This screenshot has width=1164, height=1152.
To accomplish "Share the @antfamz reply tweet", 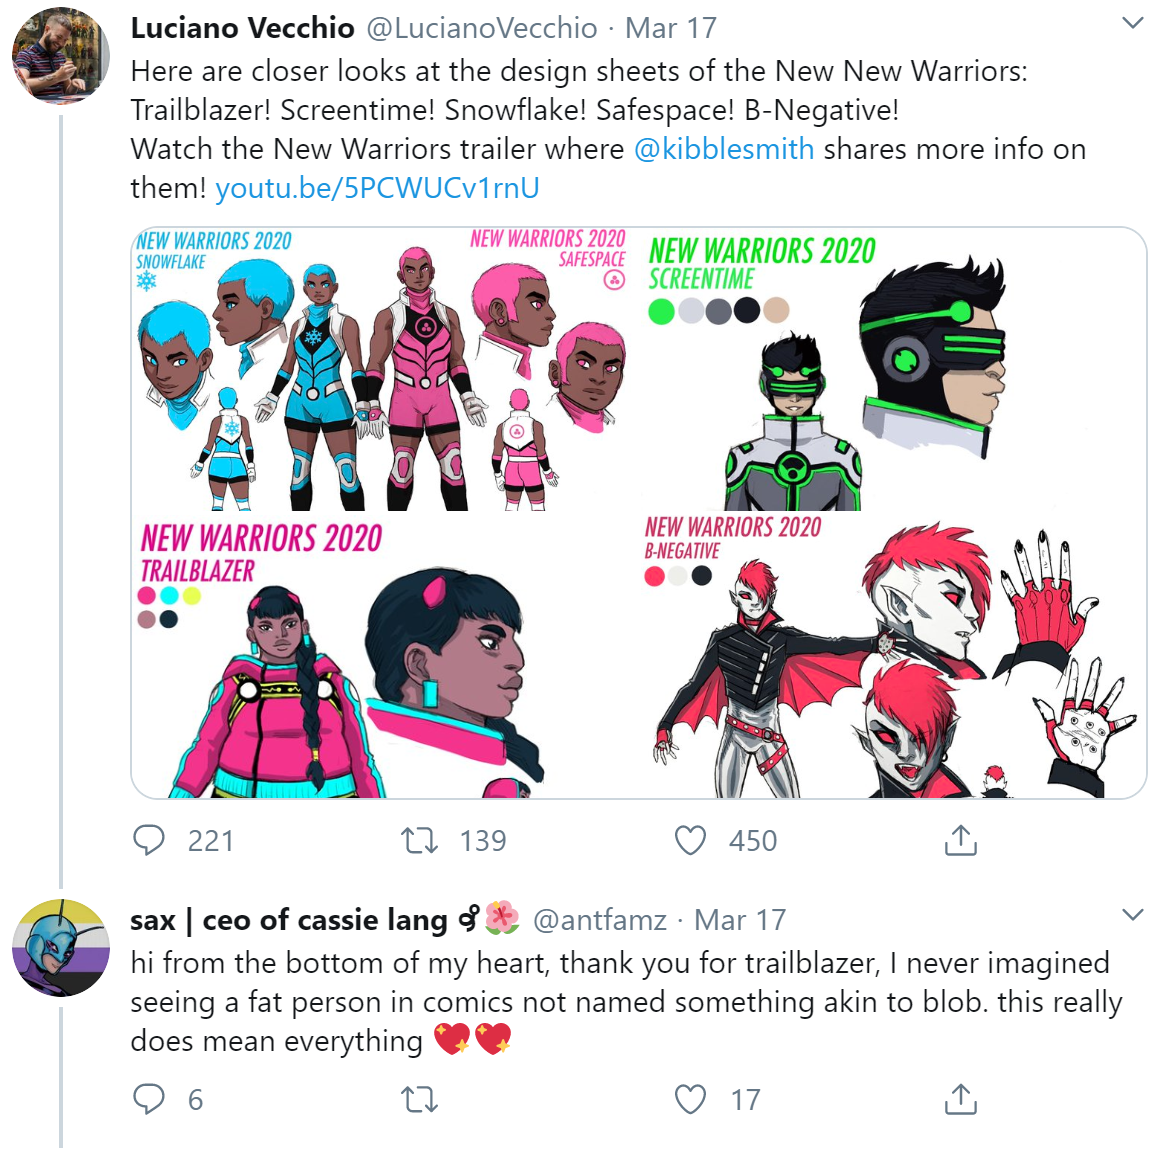I will tap(961, 1099).
